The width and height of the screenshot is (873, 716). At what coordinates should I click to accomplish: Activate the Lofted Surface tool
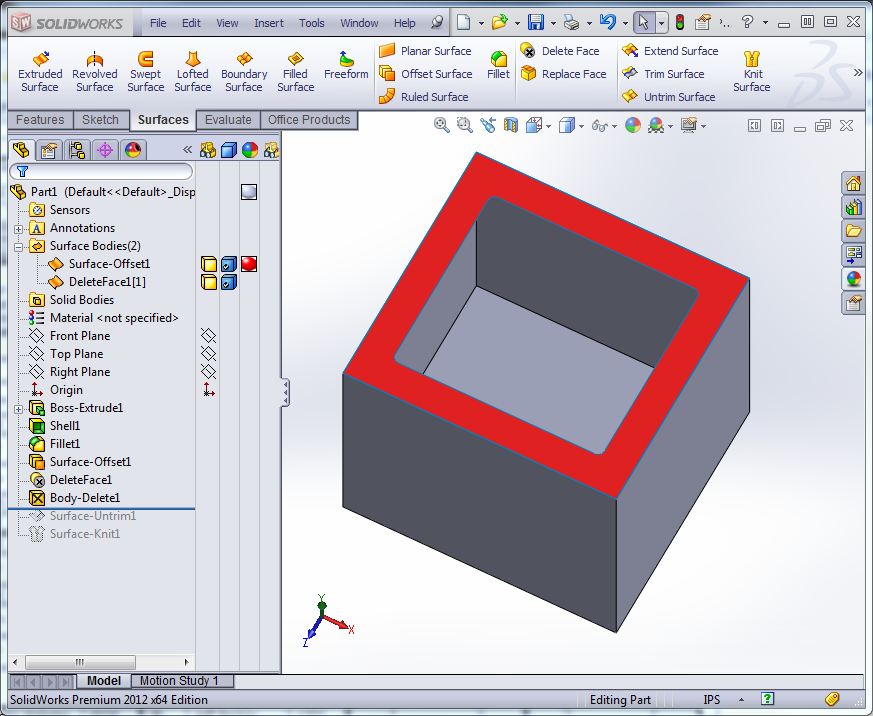point(192,72)
